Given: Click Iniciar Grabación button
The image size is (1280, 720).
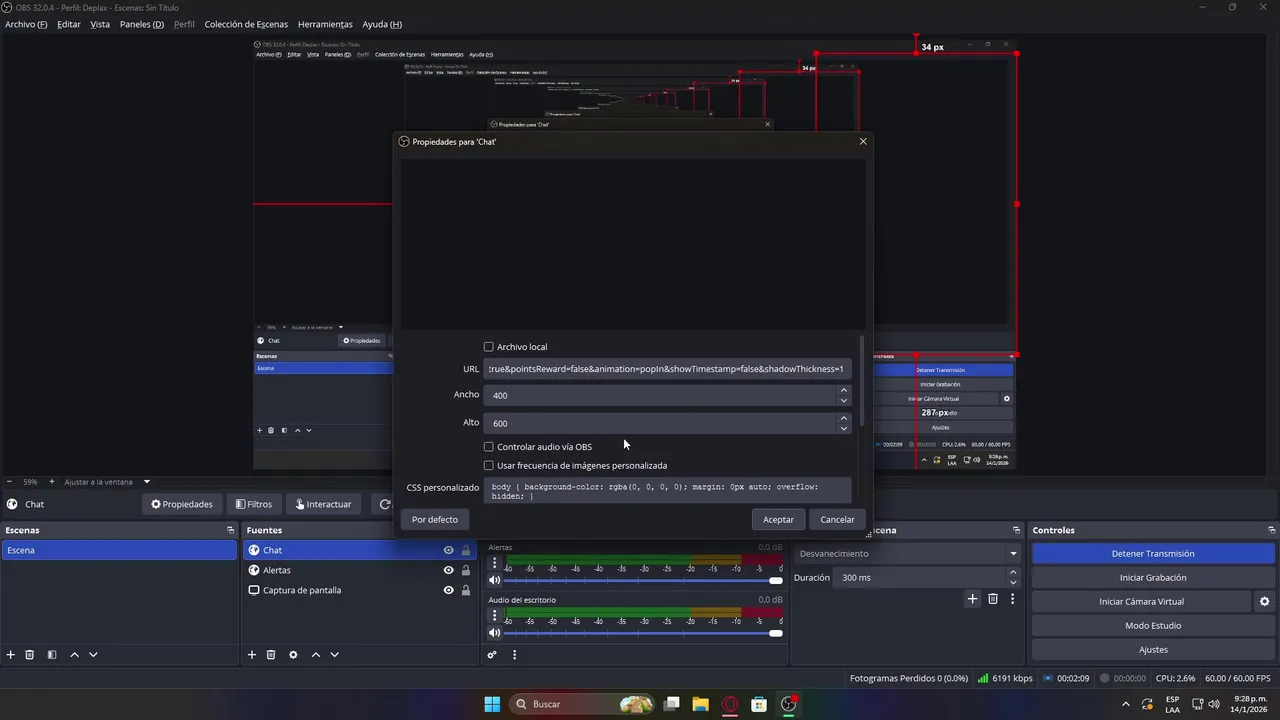Looking at the screenshot, I should click(1153, 577).
